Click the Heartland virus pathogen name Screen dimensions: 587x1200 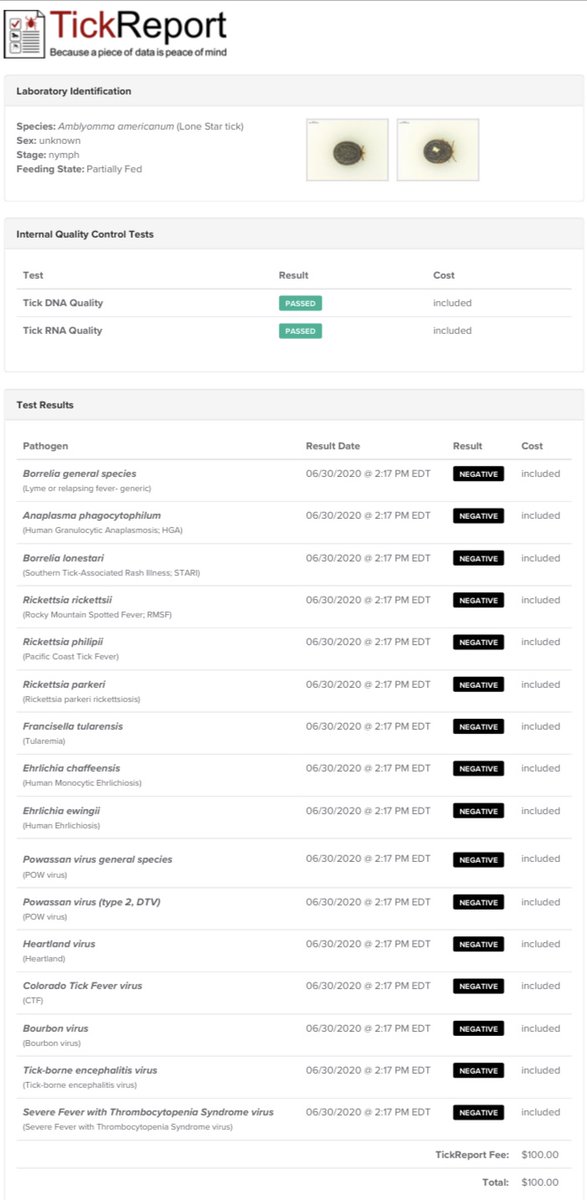click(59, 944)
